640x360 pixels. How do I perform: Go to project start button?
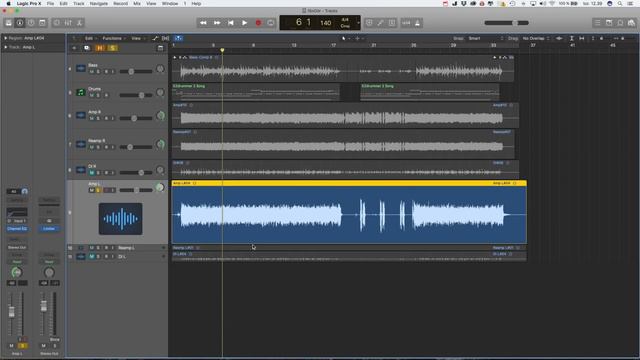231,23
